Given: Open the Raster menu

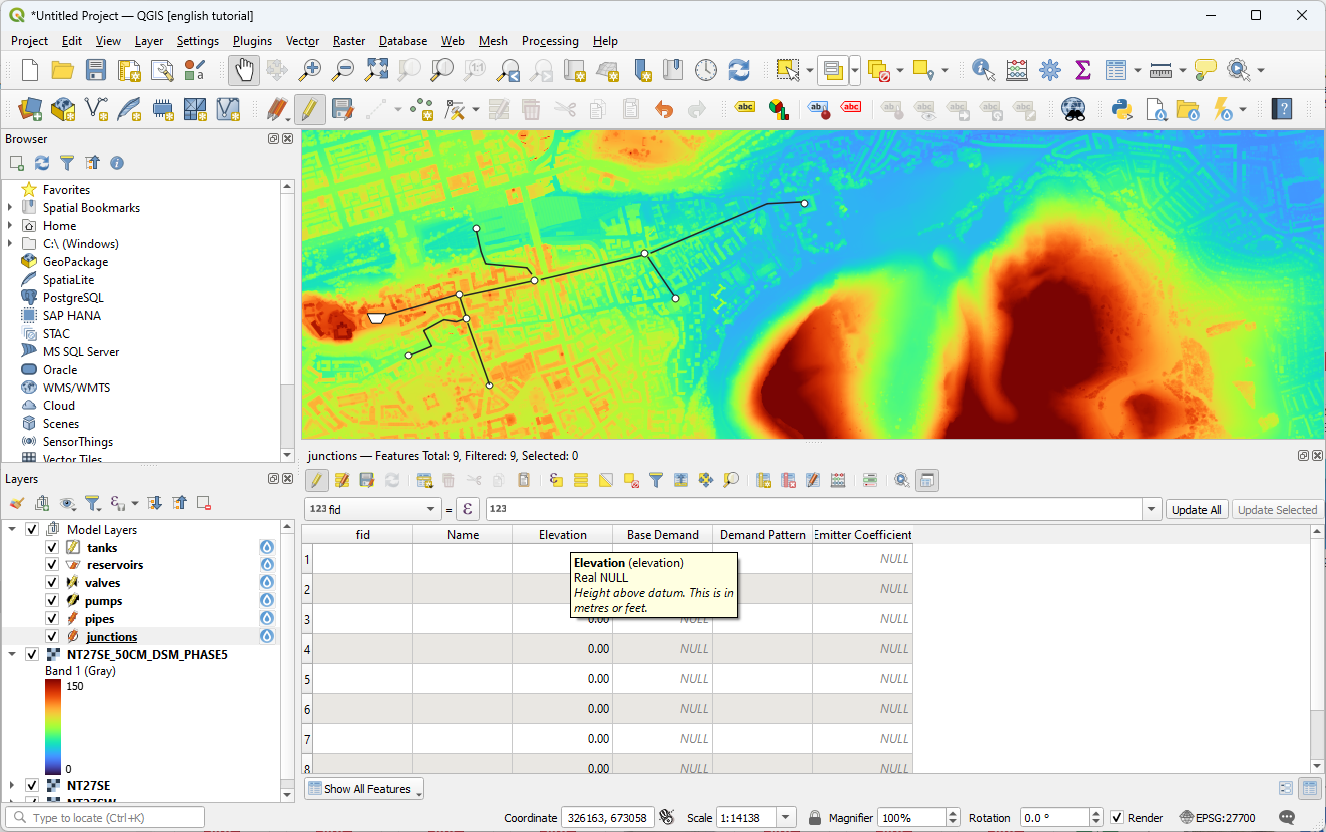Looking at the screenshot, I should (348, 41).
